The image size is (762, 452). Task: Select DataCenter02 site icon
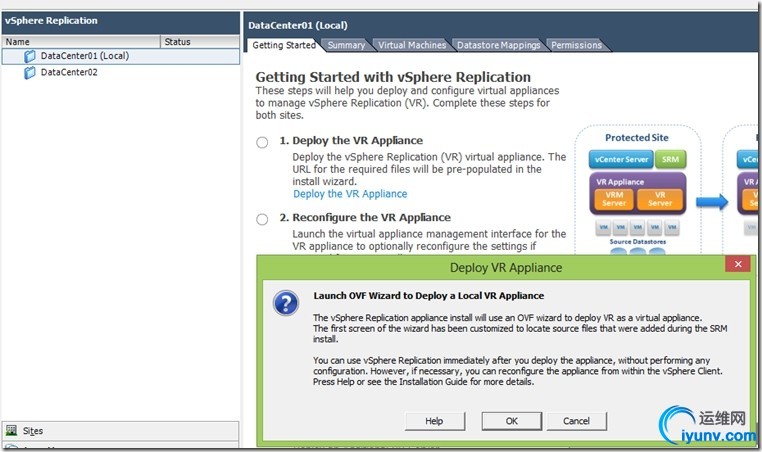point(30,73)
